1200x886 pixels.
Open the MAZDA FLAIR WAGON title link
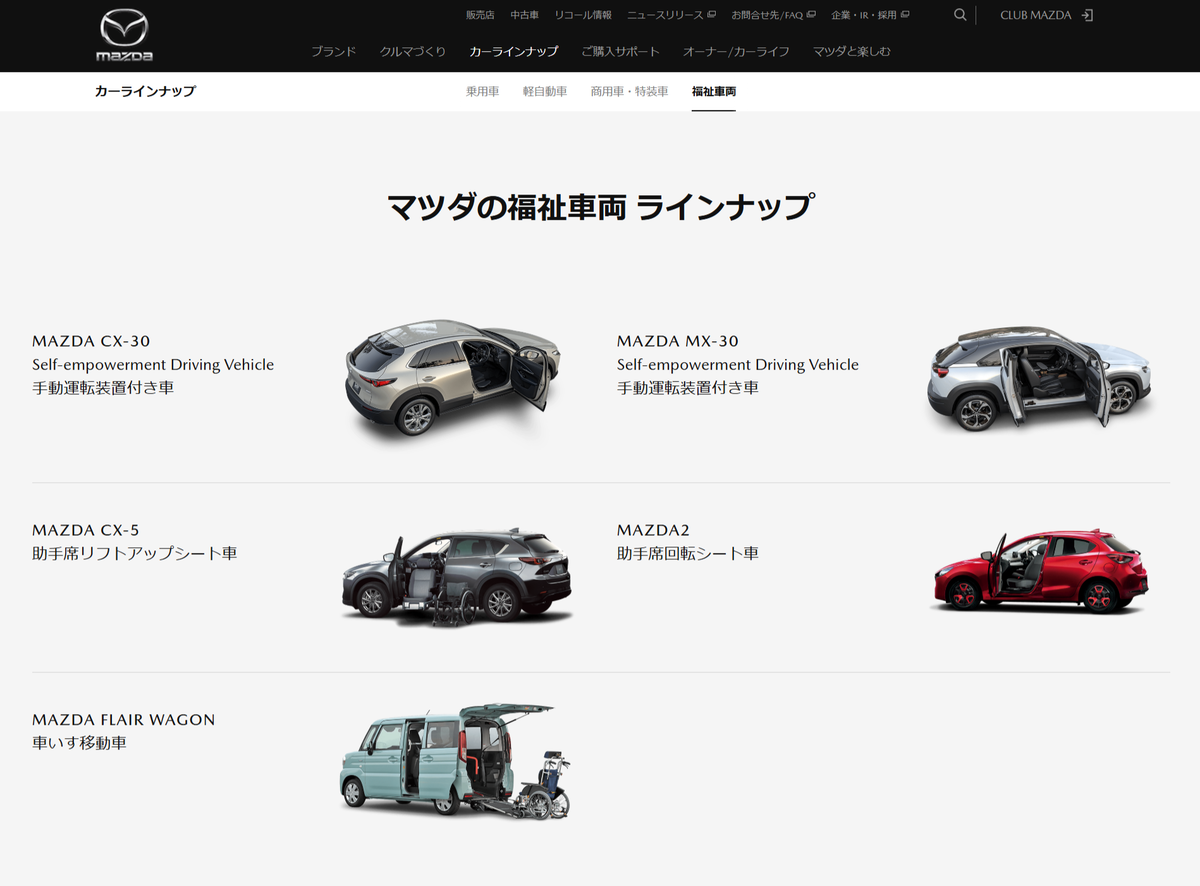click(x=124, y=719)
